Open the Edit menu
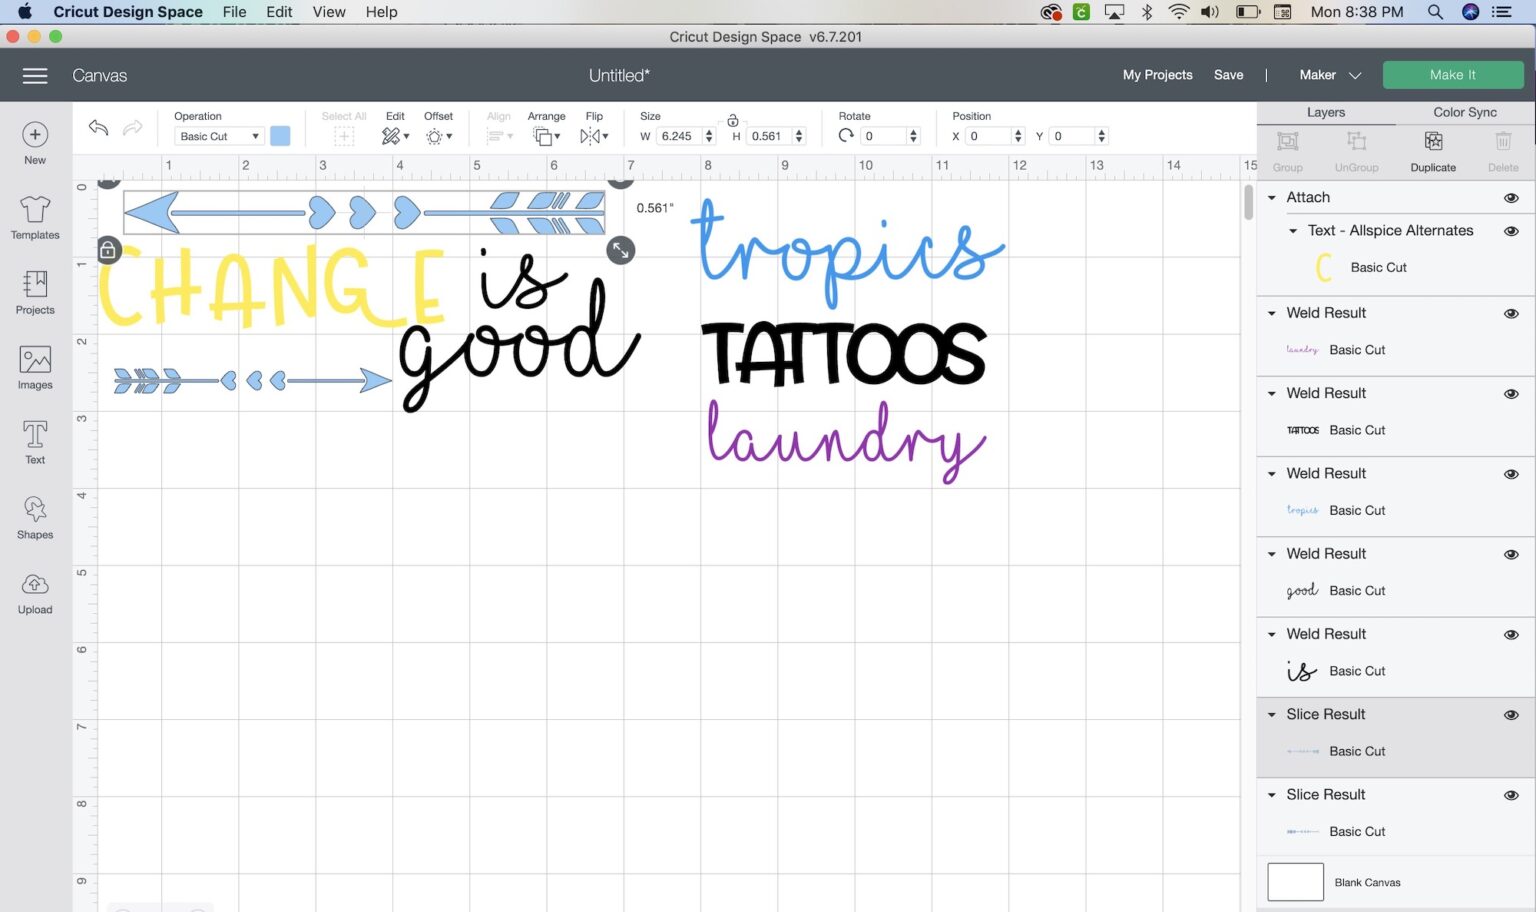 [x=279, y=12]
